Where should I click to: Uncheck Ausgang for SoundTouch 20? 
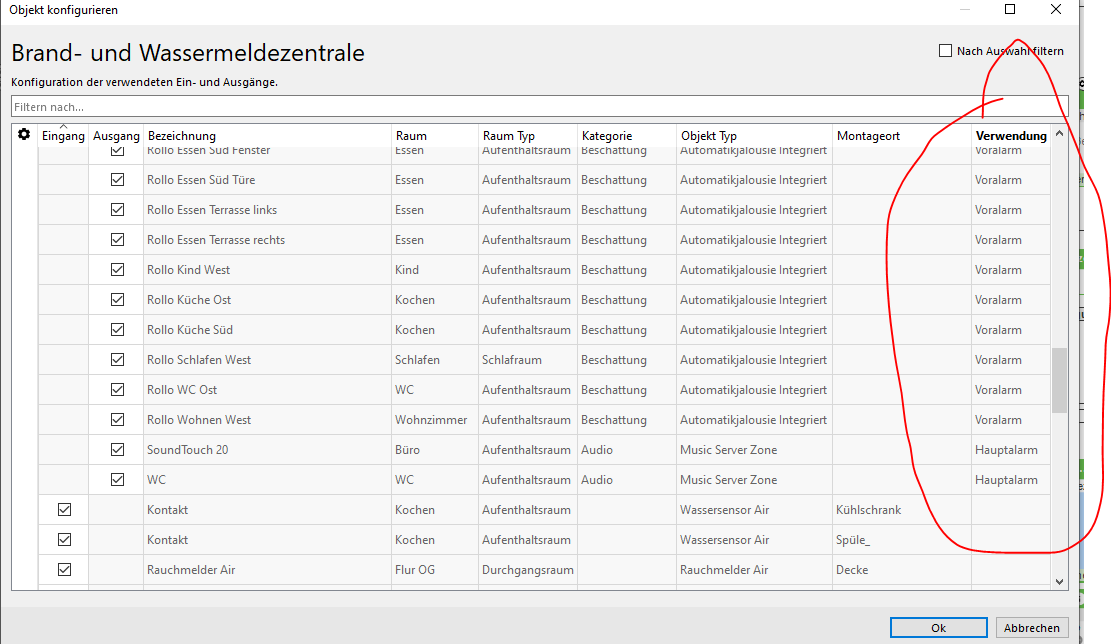pos(117,450)
